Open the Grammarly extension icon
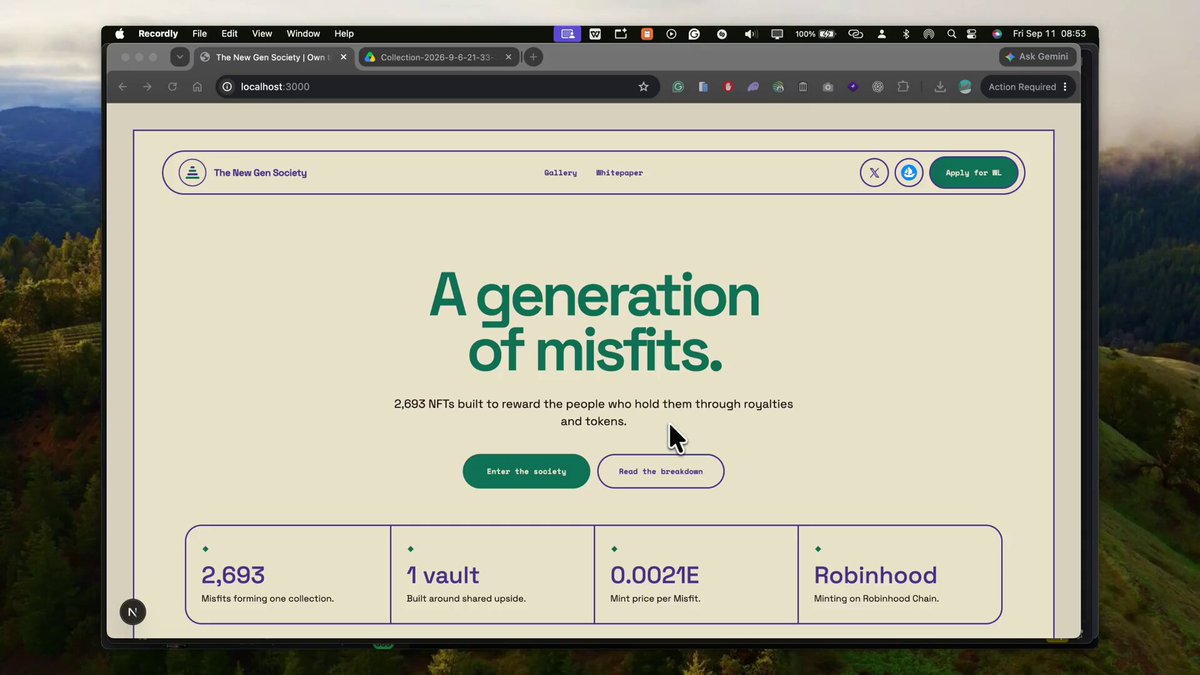The width and height of the screenshot is (1200, 675). pyautogui.click(x=678, y=87)
